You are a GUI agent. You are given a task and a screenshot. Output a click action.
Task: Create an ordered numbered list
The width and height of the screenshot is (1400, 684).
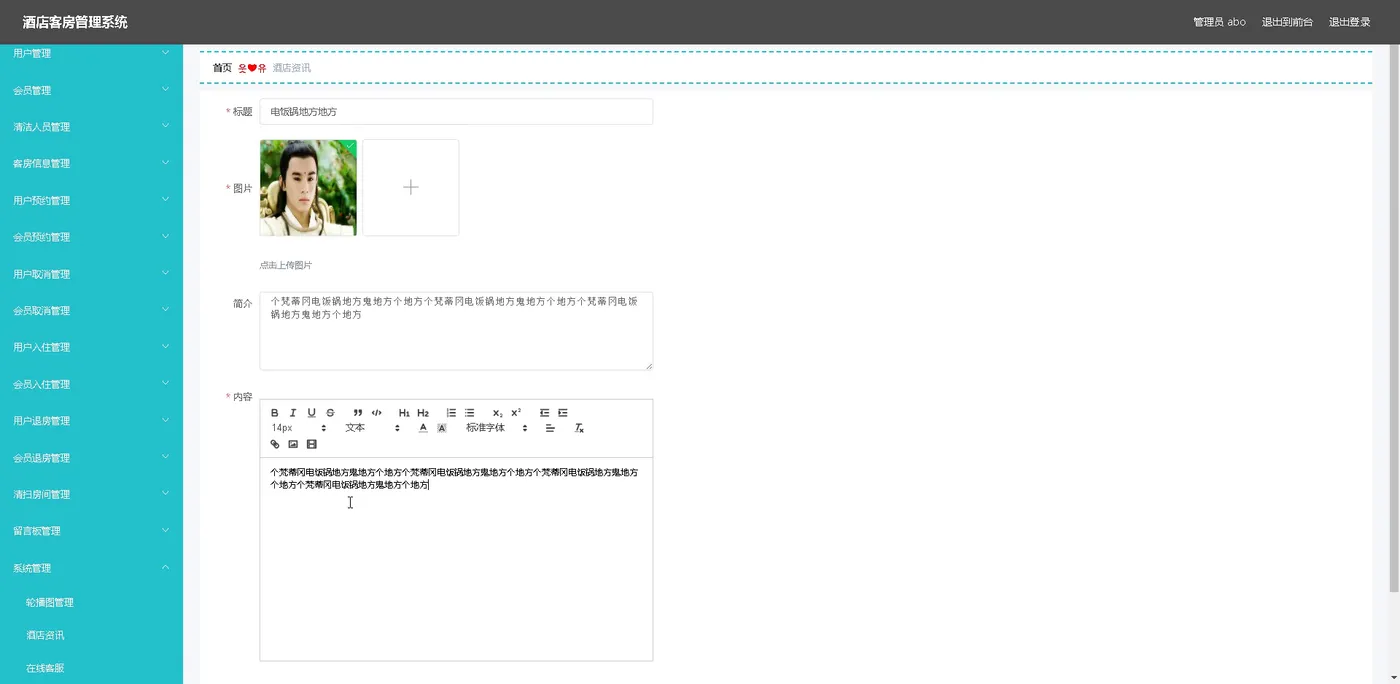(x=451, y=413)
